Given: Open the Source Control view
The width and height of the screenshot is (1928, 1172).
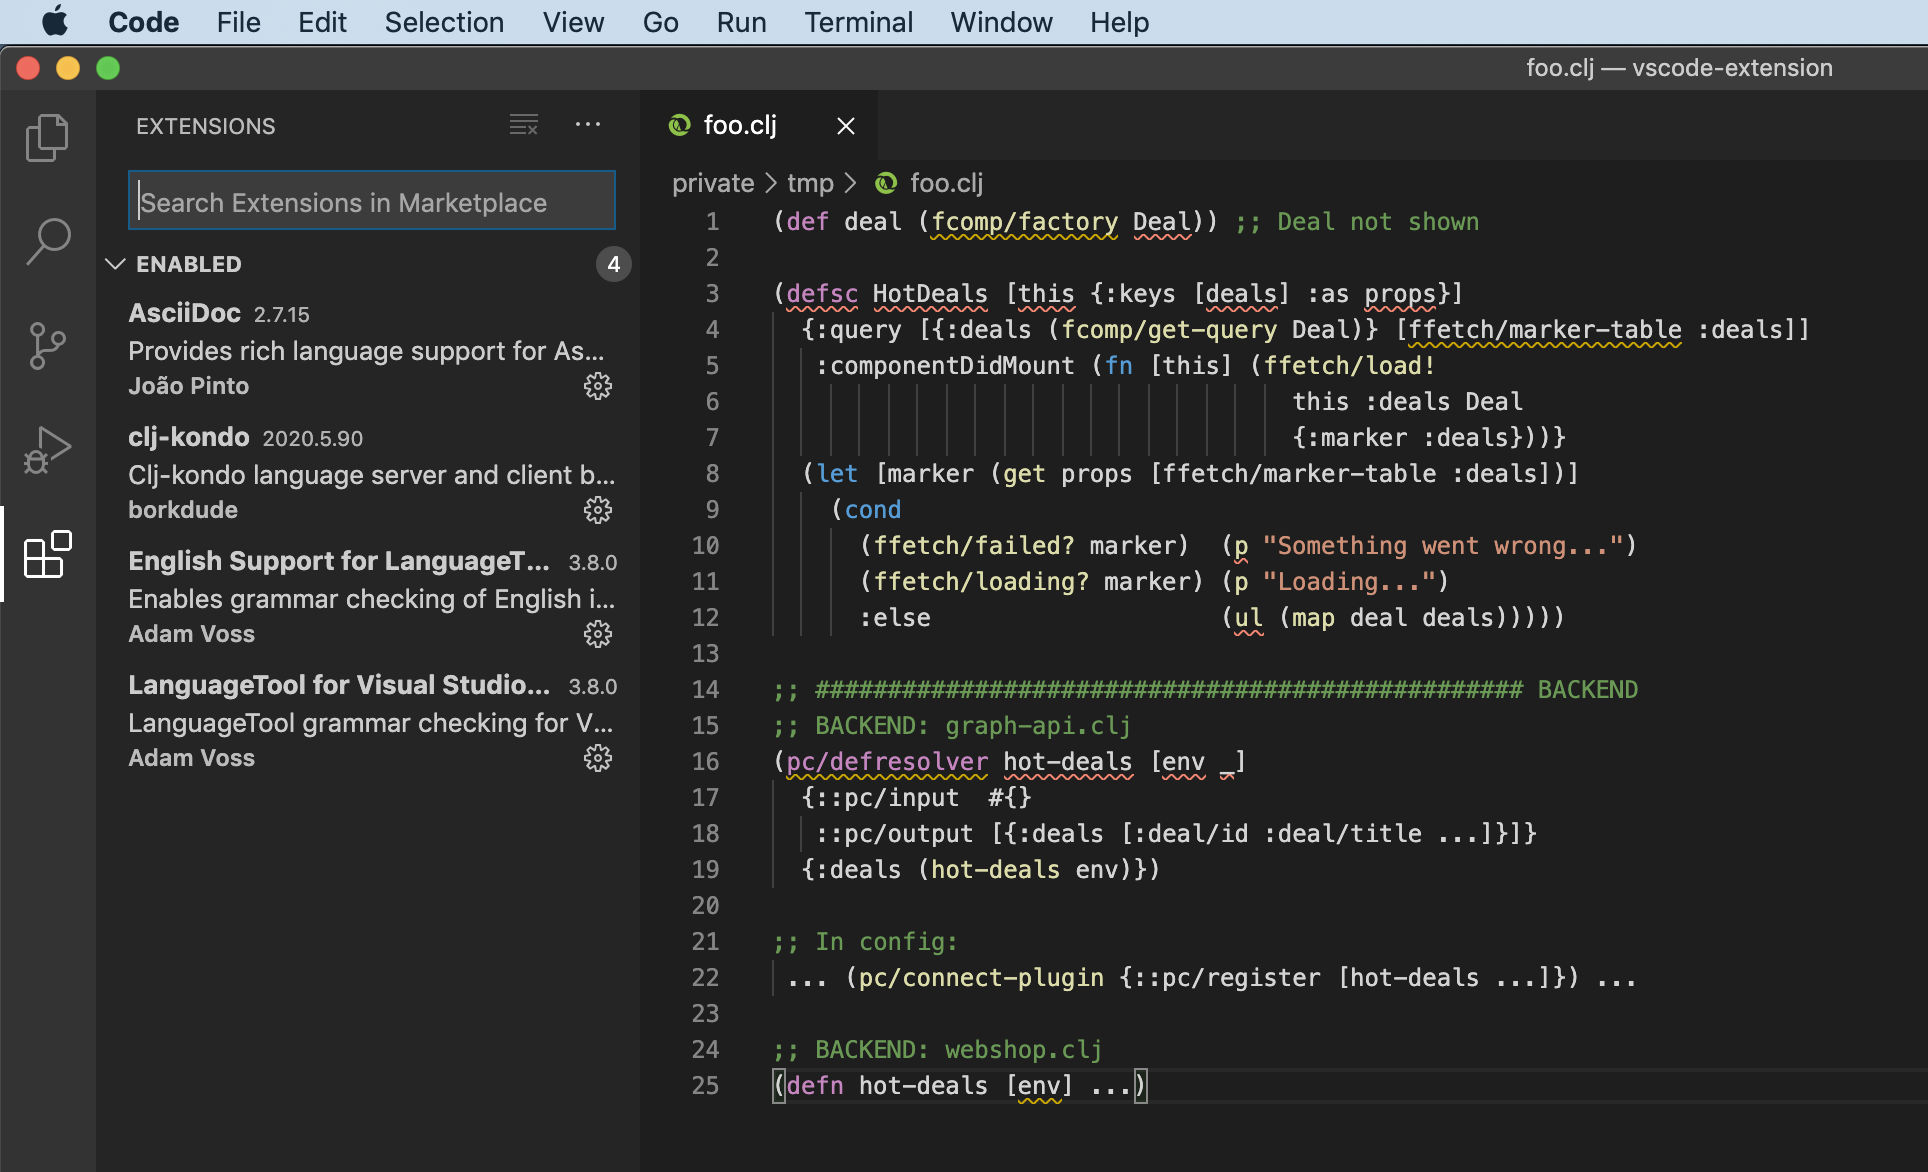Looking at the screenshot, I should (47, 346).
